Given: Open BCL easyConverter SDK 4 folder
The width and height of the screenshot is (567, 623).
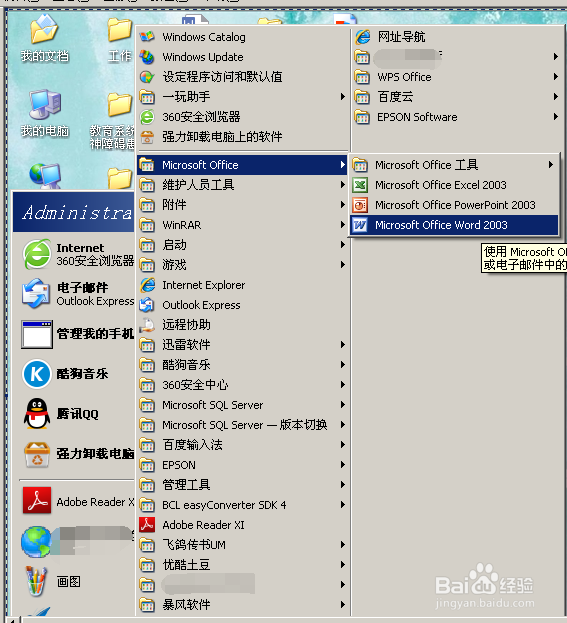Looking at the screenshot, I should (x=242, y=505).
